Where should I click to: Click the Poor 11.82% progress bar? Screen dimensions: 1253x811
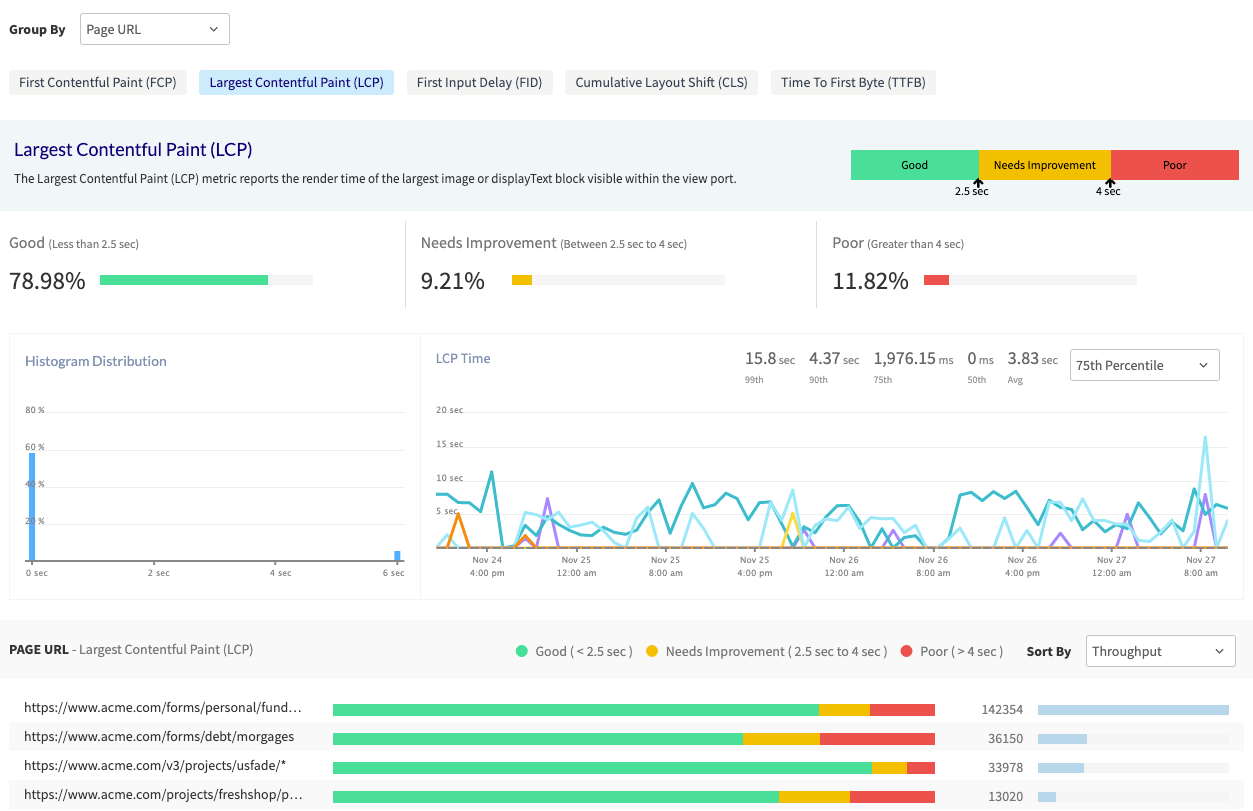[1030, 280]
